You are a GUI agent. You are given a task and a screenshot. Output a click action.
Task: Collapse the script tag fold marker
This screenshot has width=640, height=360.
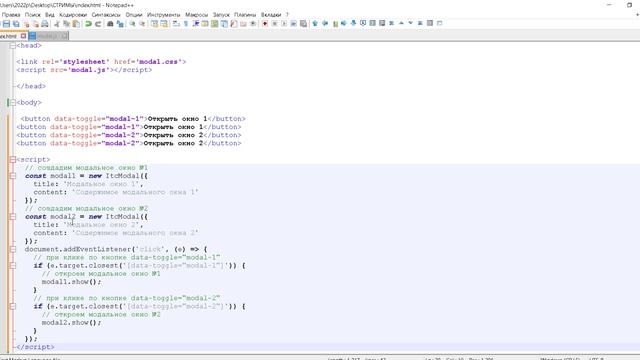[13, 160]
